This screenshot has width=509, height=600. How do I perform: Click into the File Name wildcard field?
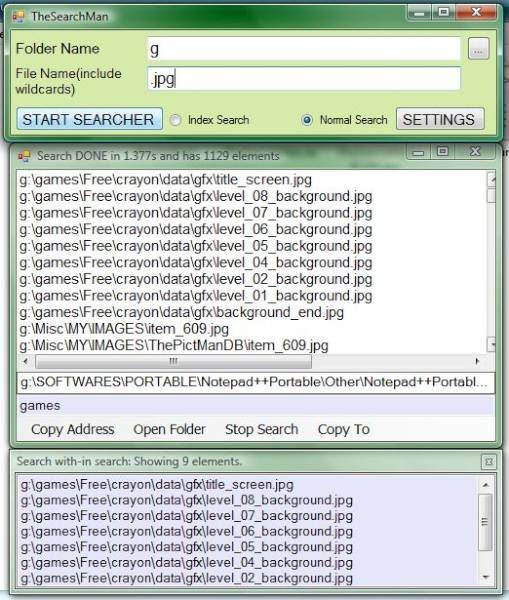click(304, 78)
